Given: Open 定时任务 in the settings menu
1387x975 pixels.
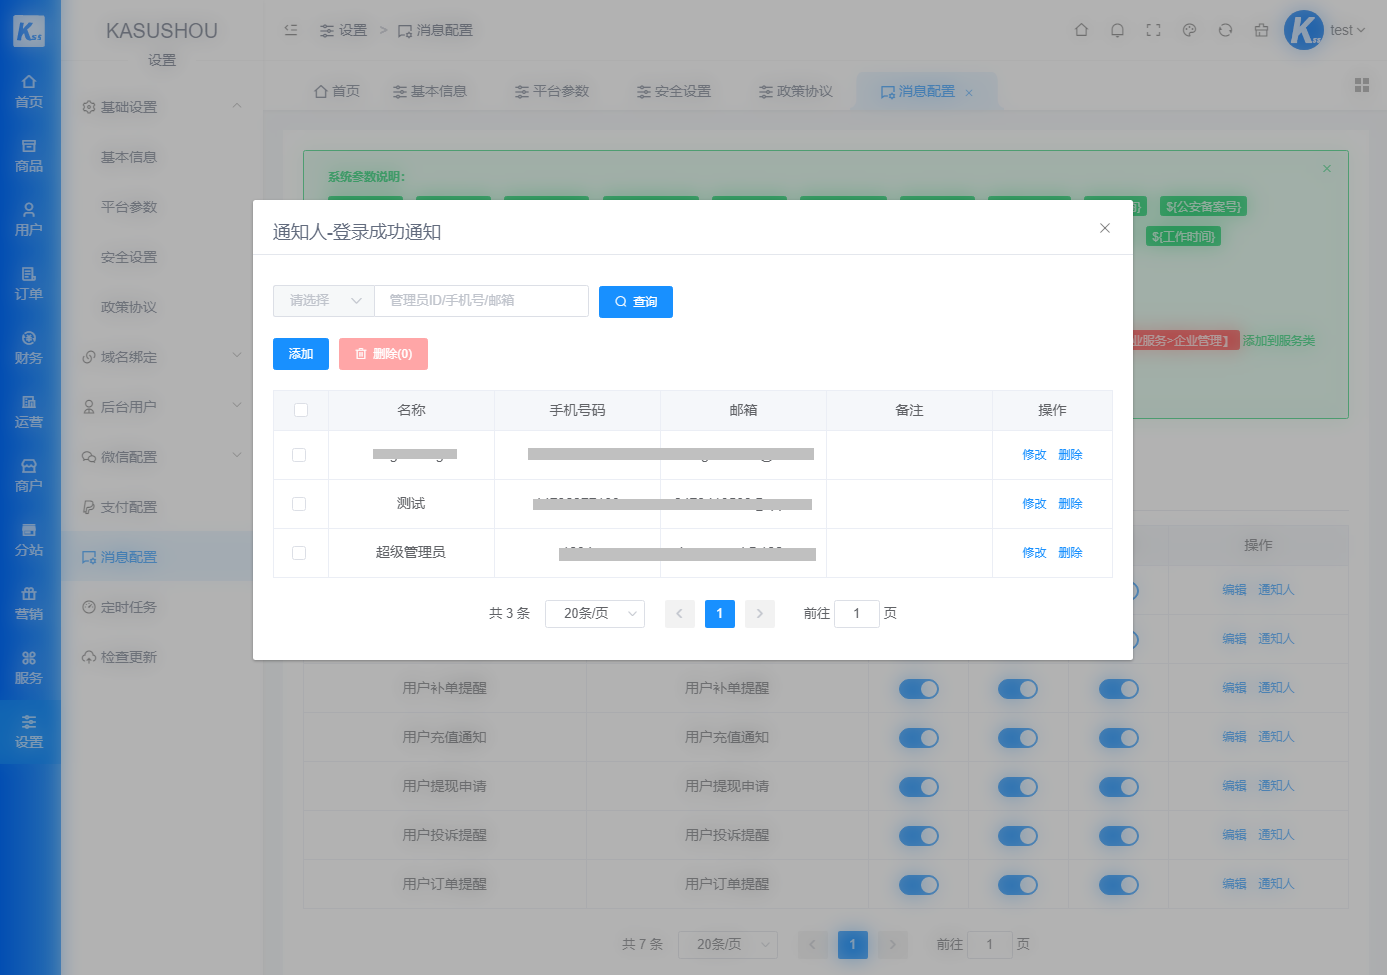Looking at the screenshot, I should (161, 607).
